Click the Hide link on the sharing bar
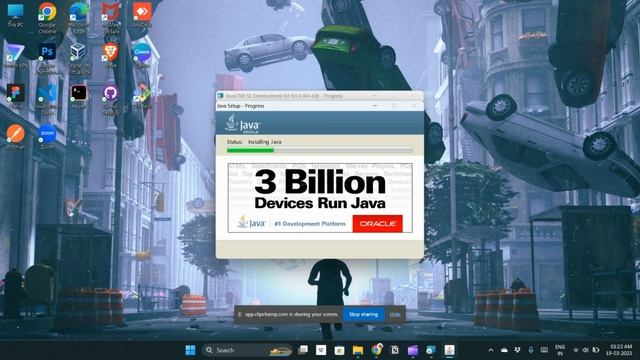Viewport: 640px width, 360px height. pos(395,314)
